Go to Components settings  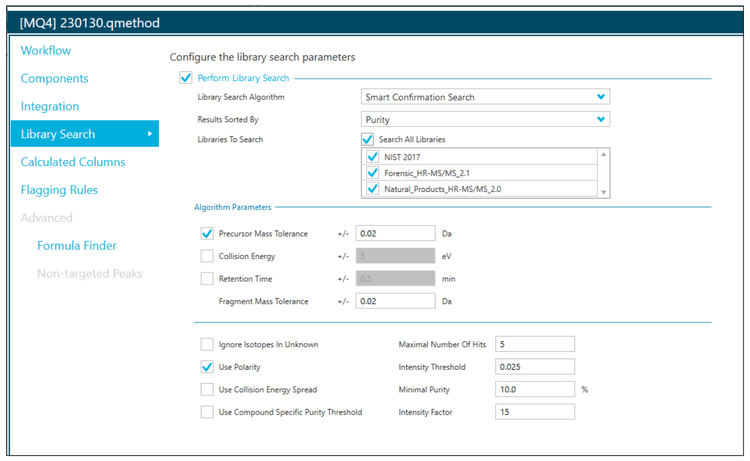[54, 79]
